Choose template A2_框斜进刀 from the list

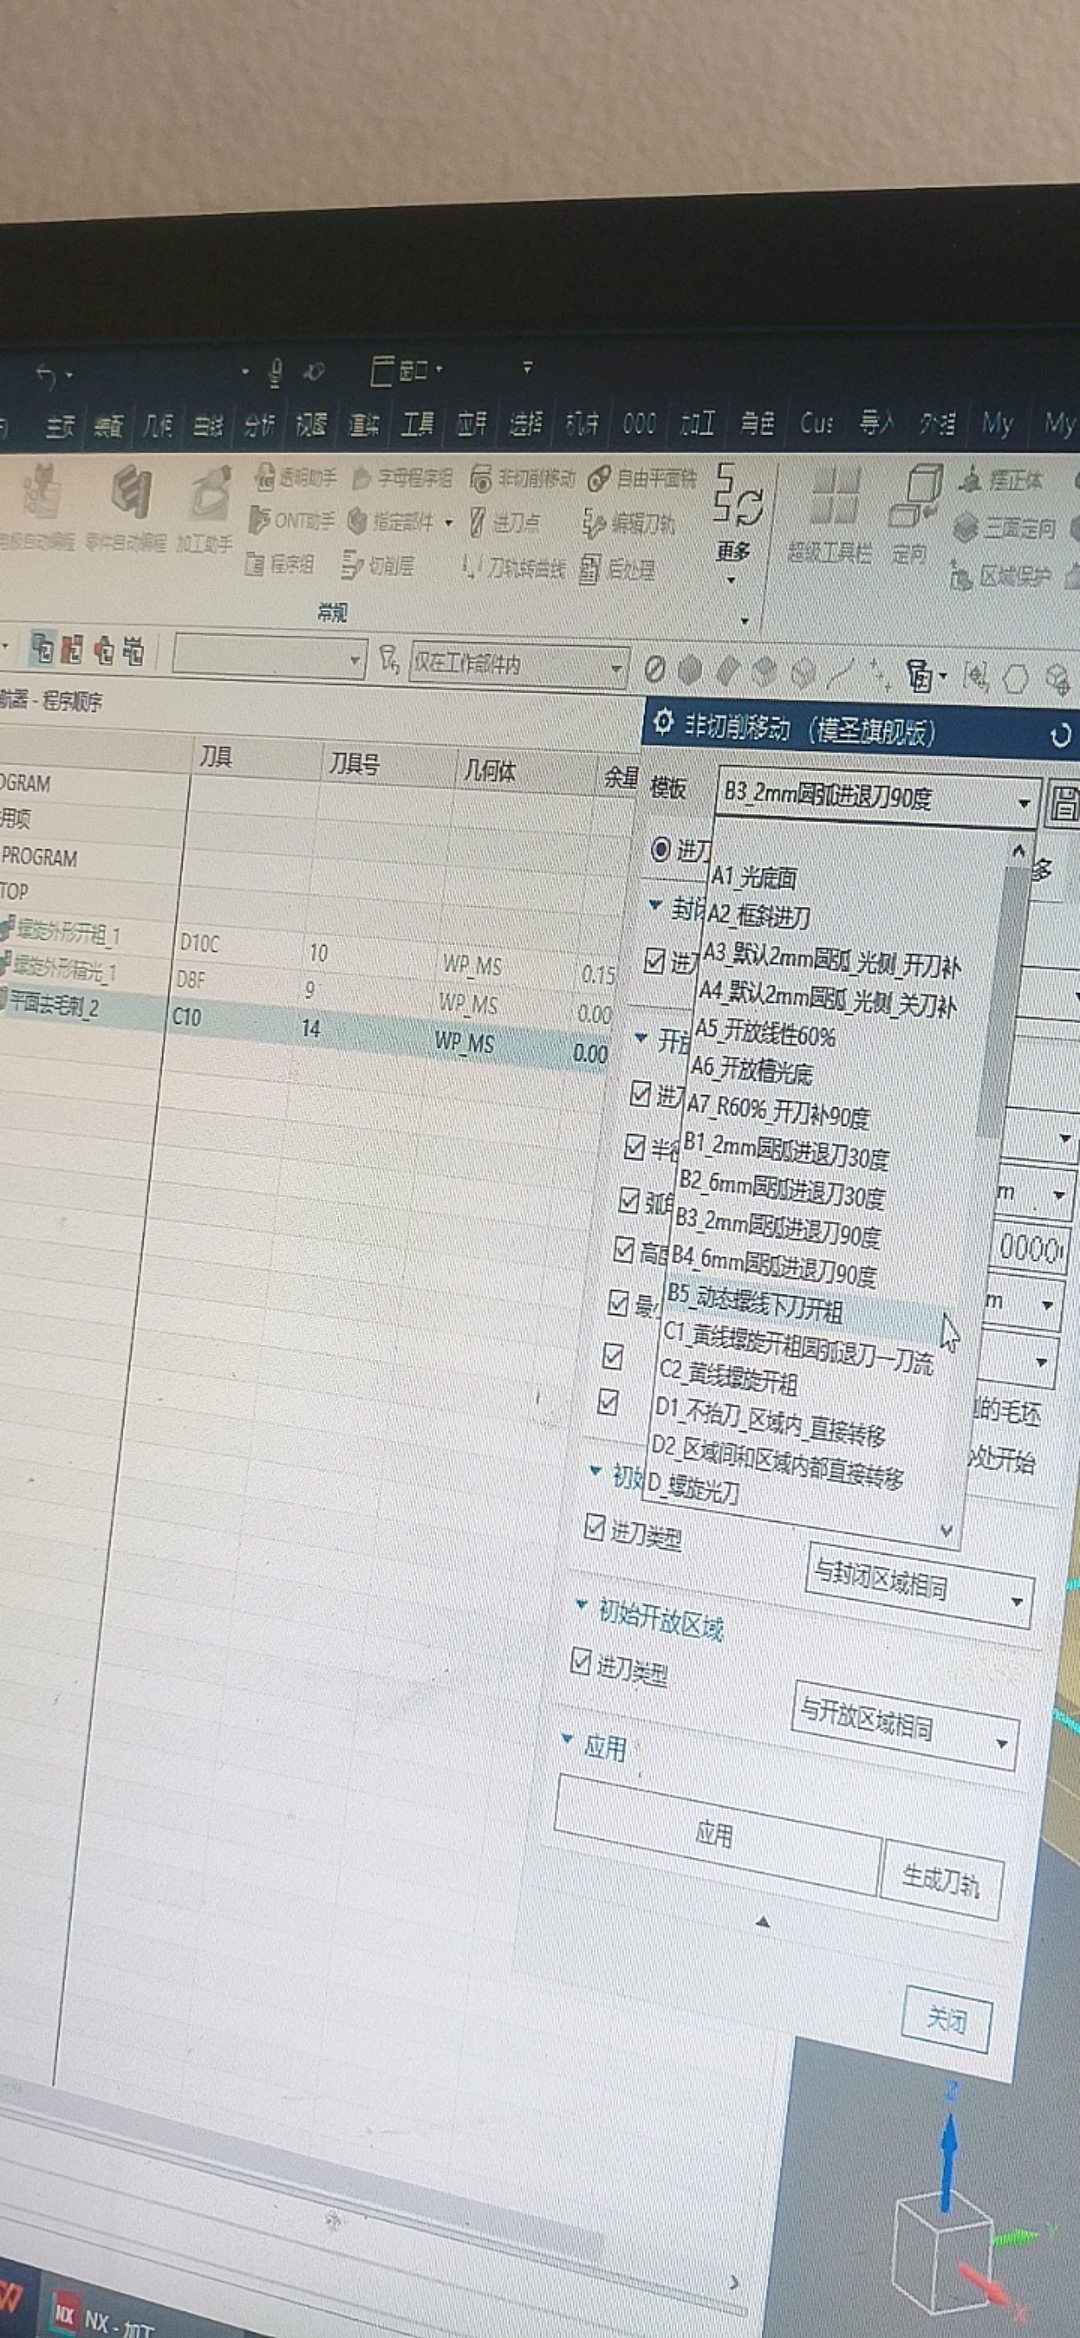tap(760, 915)
